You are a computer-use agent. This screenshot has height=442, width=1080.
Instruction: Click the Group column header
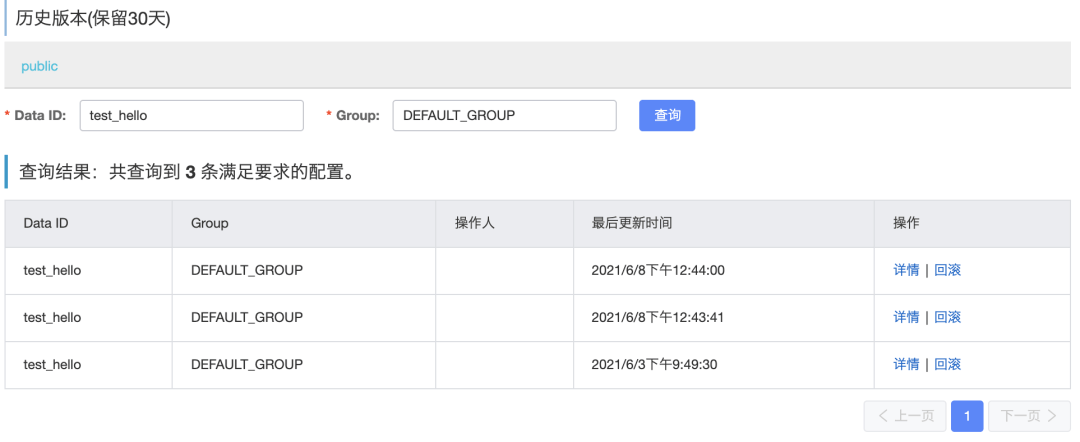[209, 223]
